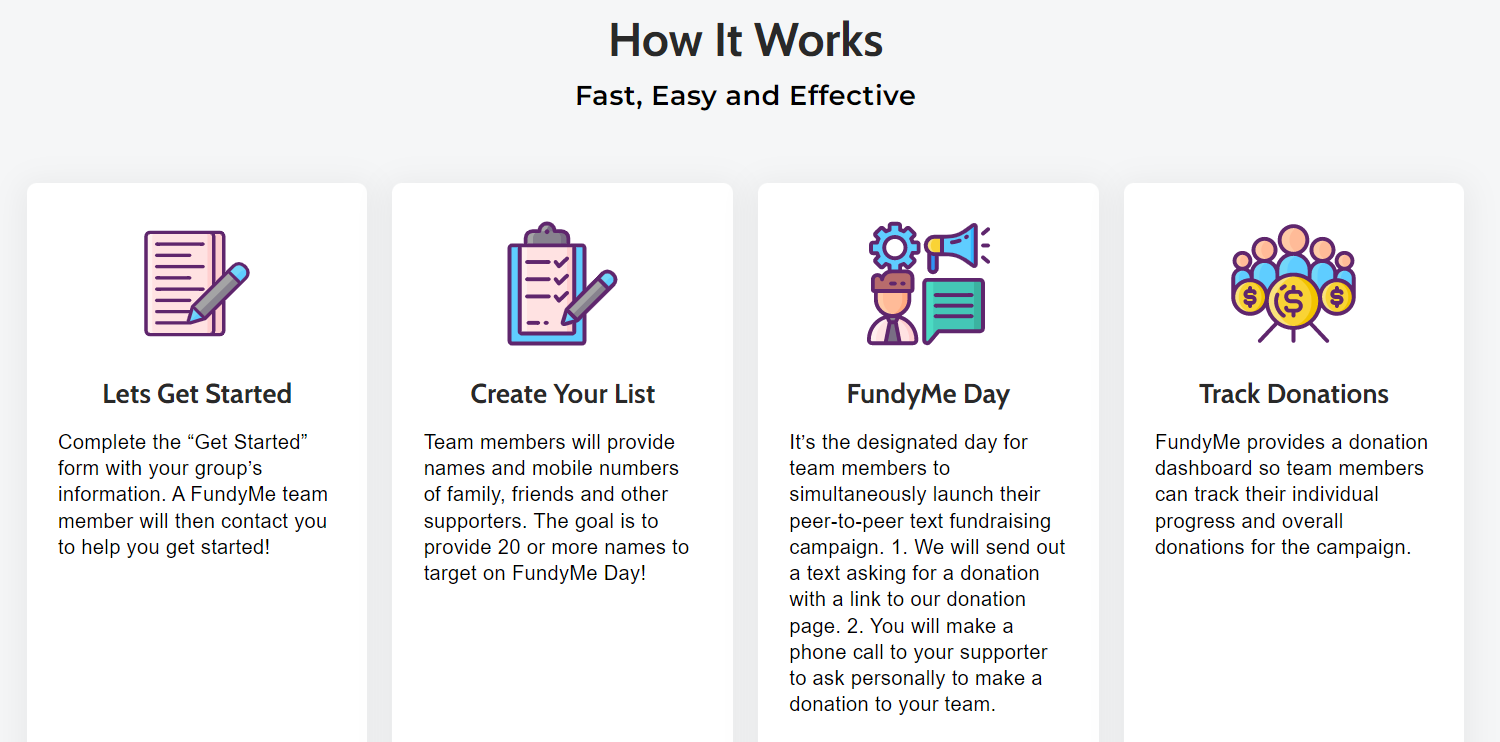Click the Fast, Easy and Effective subtitle

[x=746, y=96]
